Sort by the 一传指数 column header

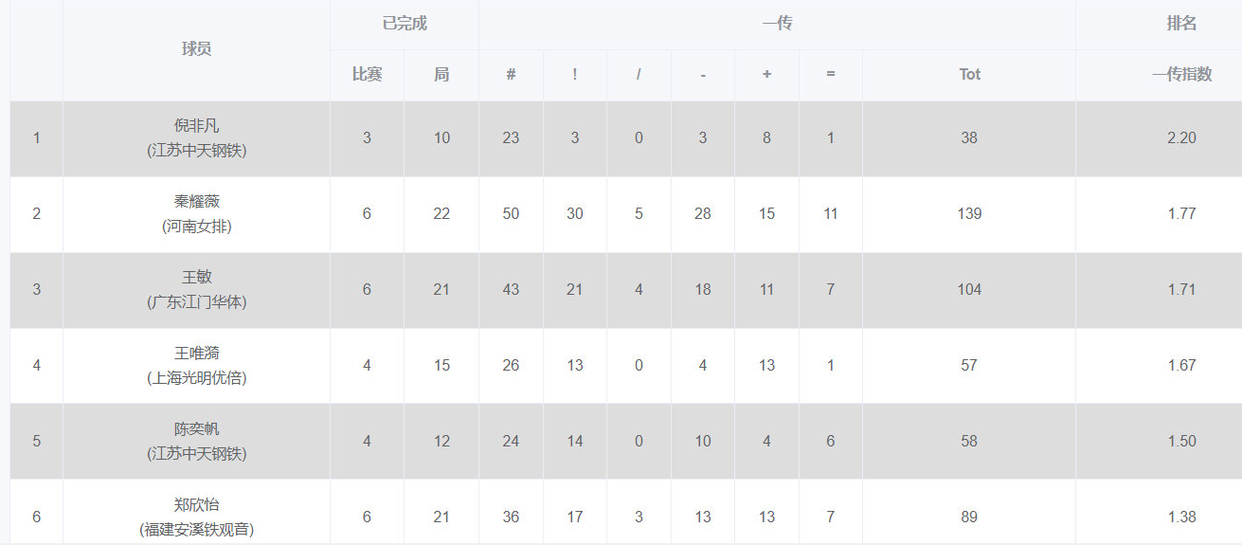coord(1181,74)
